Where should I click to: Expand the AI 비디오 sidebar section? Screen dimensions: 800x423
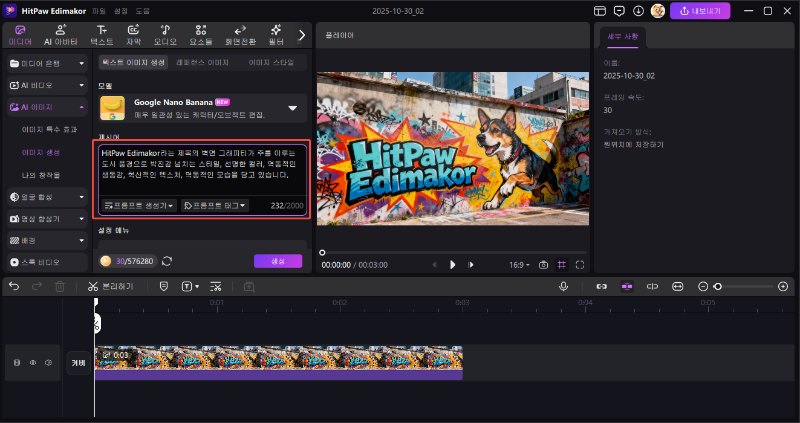pos(47,85)
